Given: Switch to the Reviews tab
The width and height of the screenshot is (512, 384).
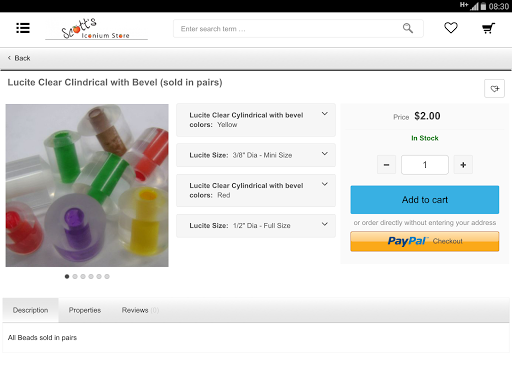Looking at the screenshot, I should [140, 310].
